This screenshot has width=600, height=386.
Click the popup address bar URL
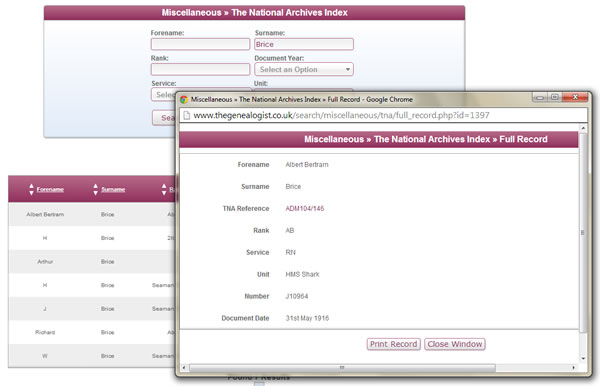tap(341, 115)
